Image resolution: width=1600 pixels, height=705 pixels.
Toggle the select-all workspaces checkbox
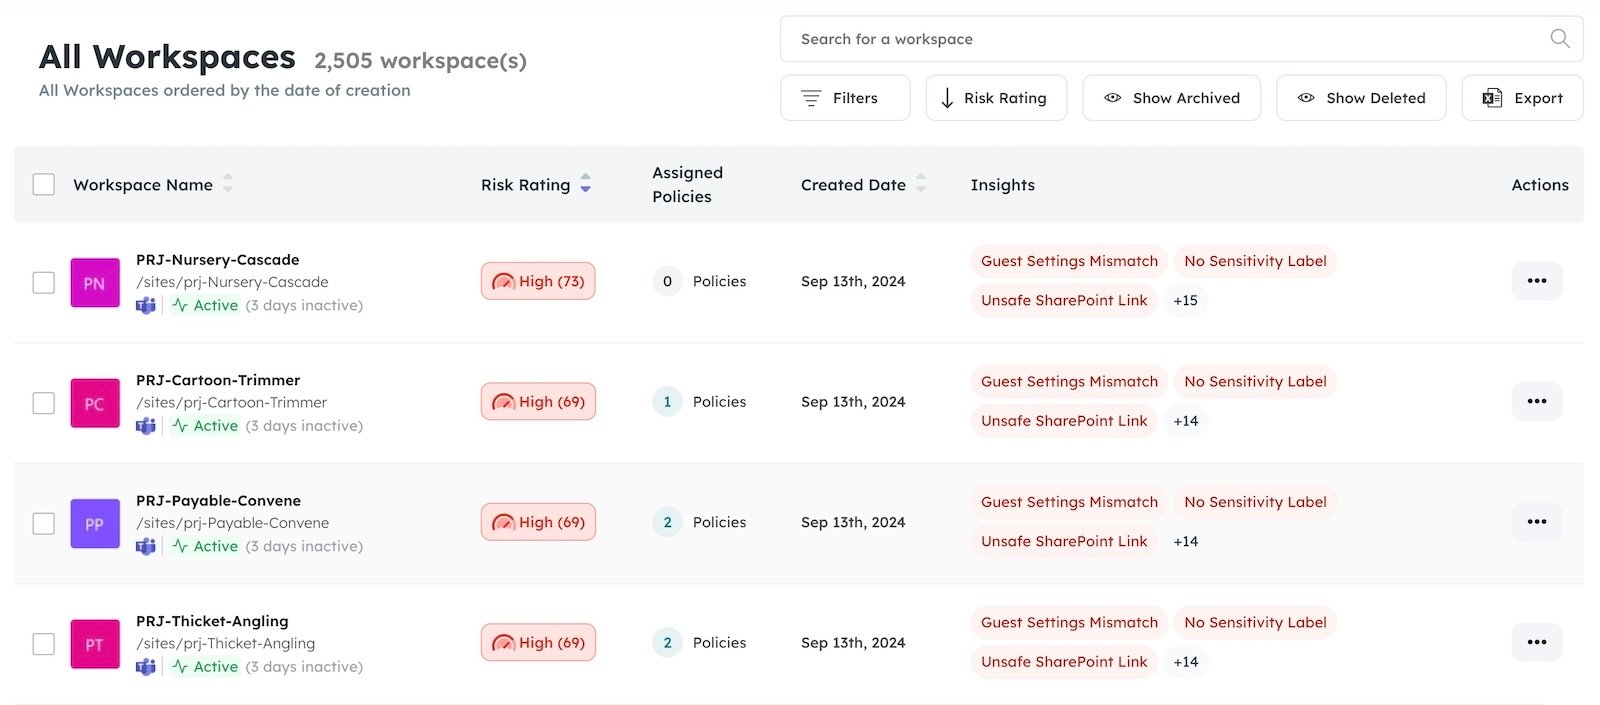(x=44, y=184)
